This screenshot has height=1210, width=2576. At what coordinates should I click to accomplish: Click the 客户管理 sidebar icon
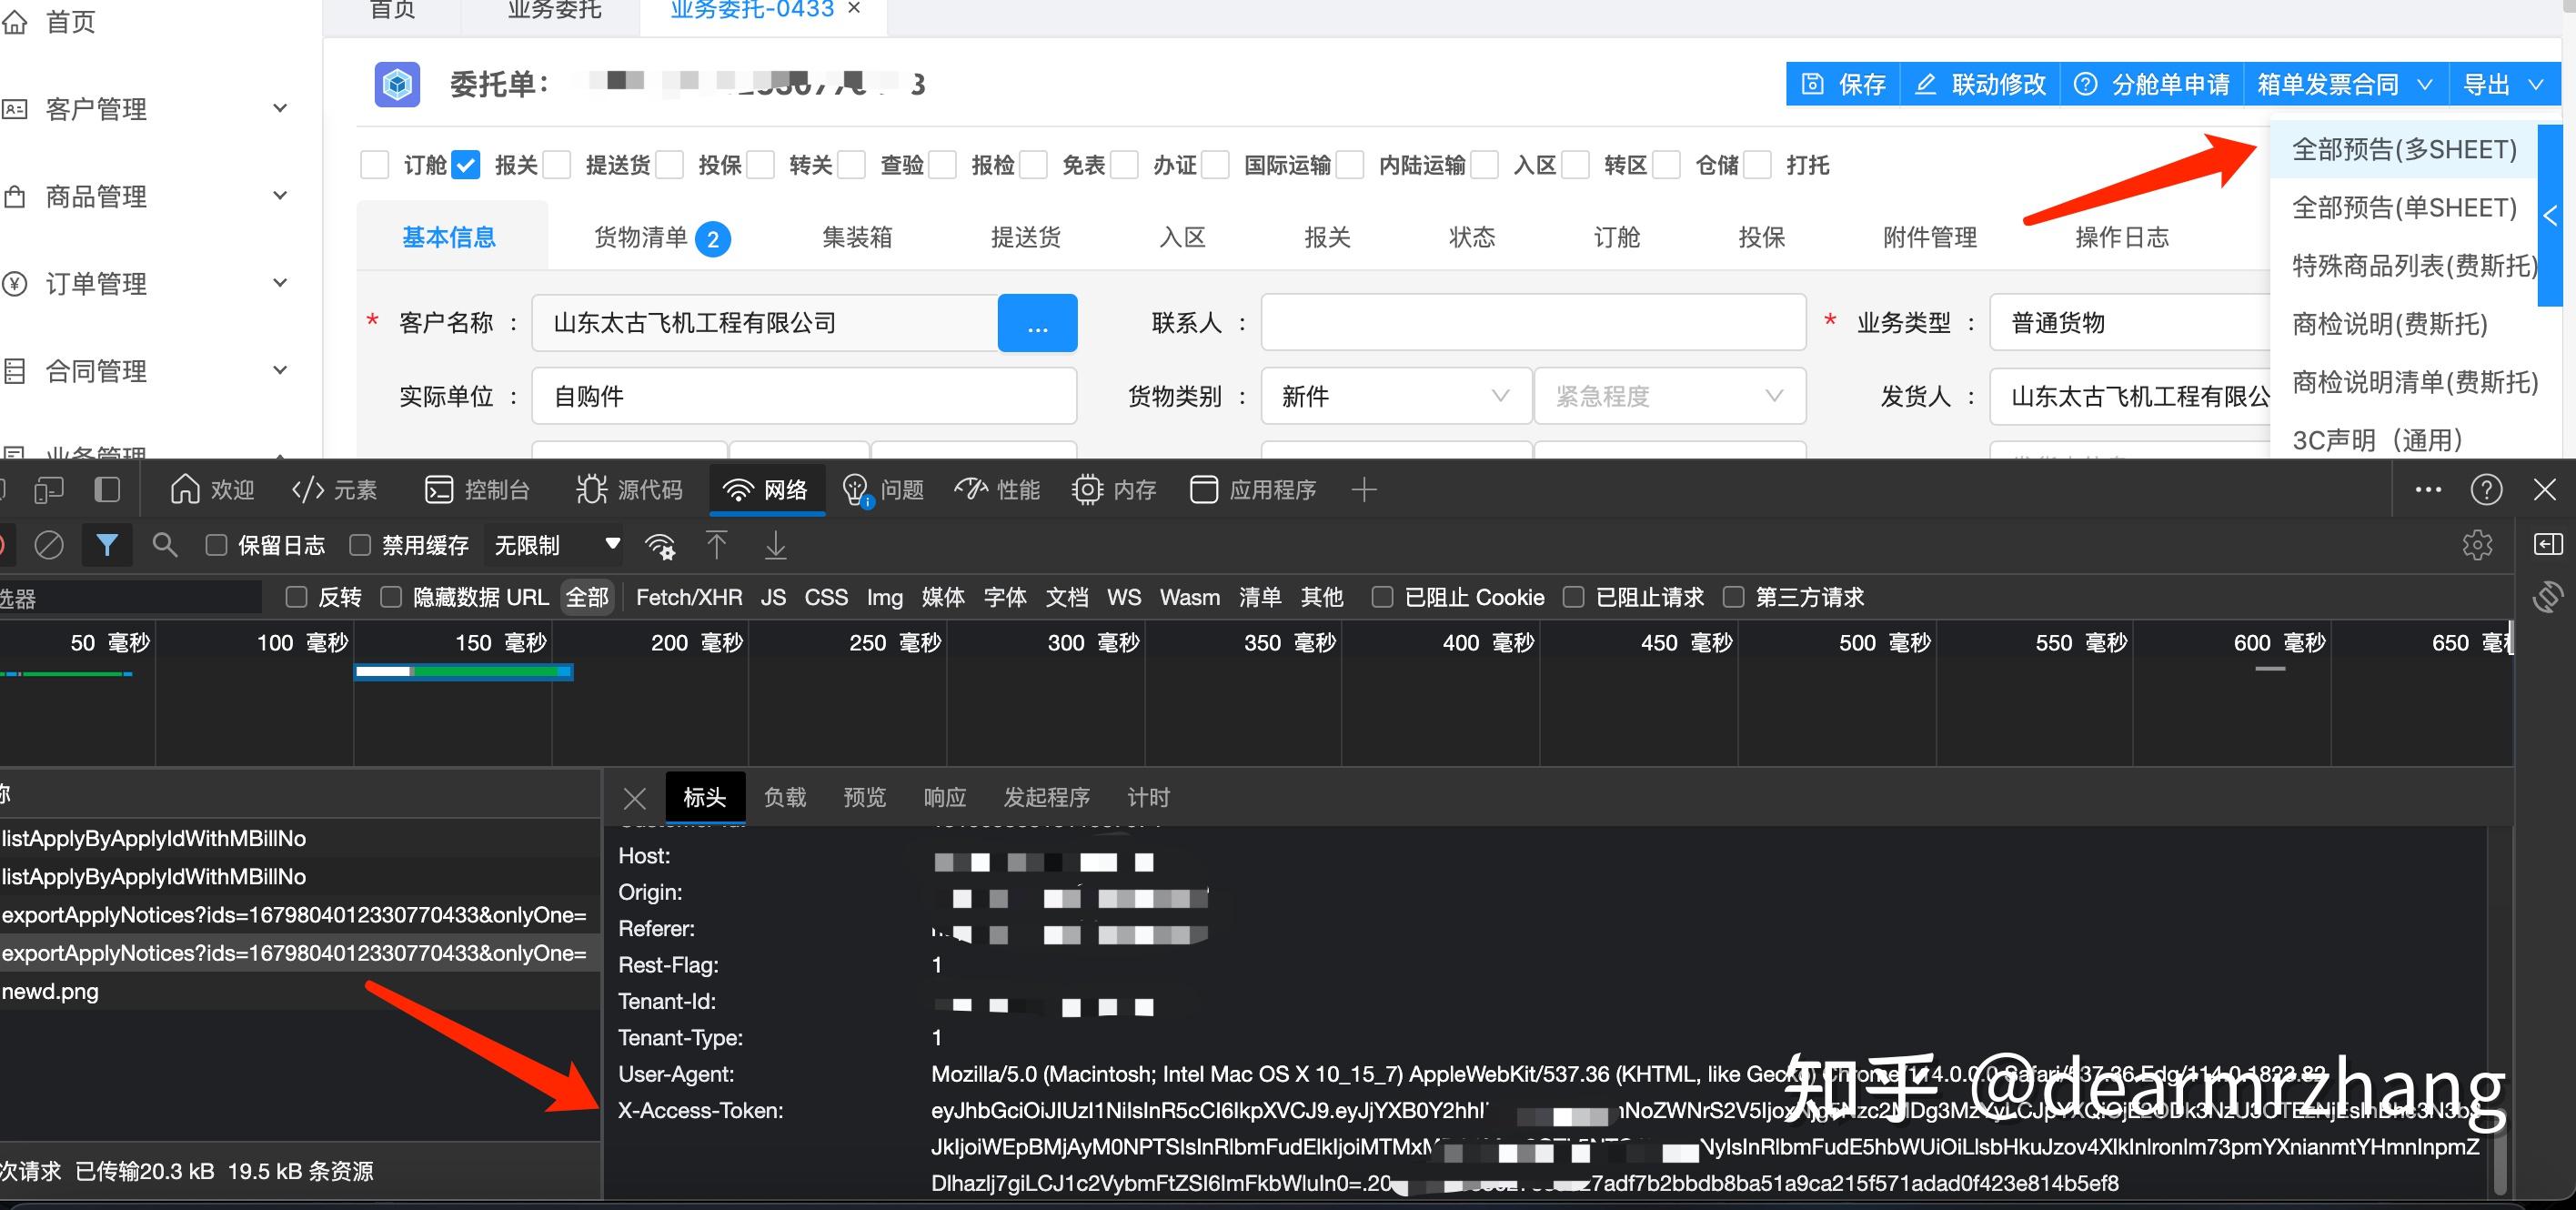pos(14,108)
